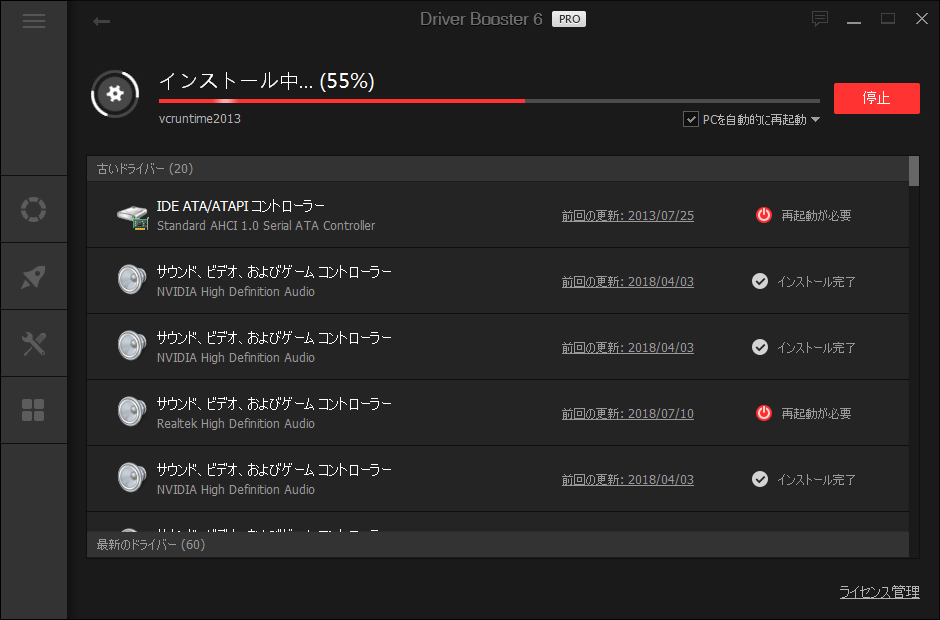The height and width of the screenshot is (620, 940).
Task: Open the ライセンス管理 link
Action: (x=879, y=592)
